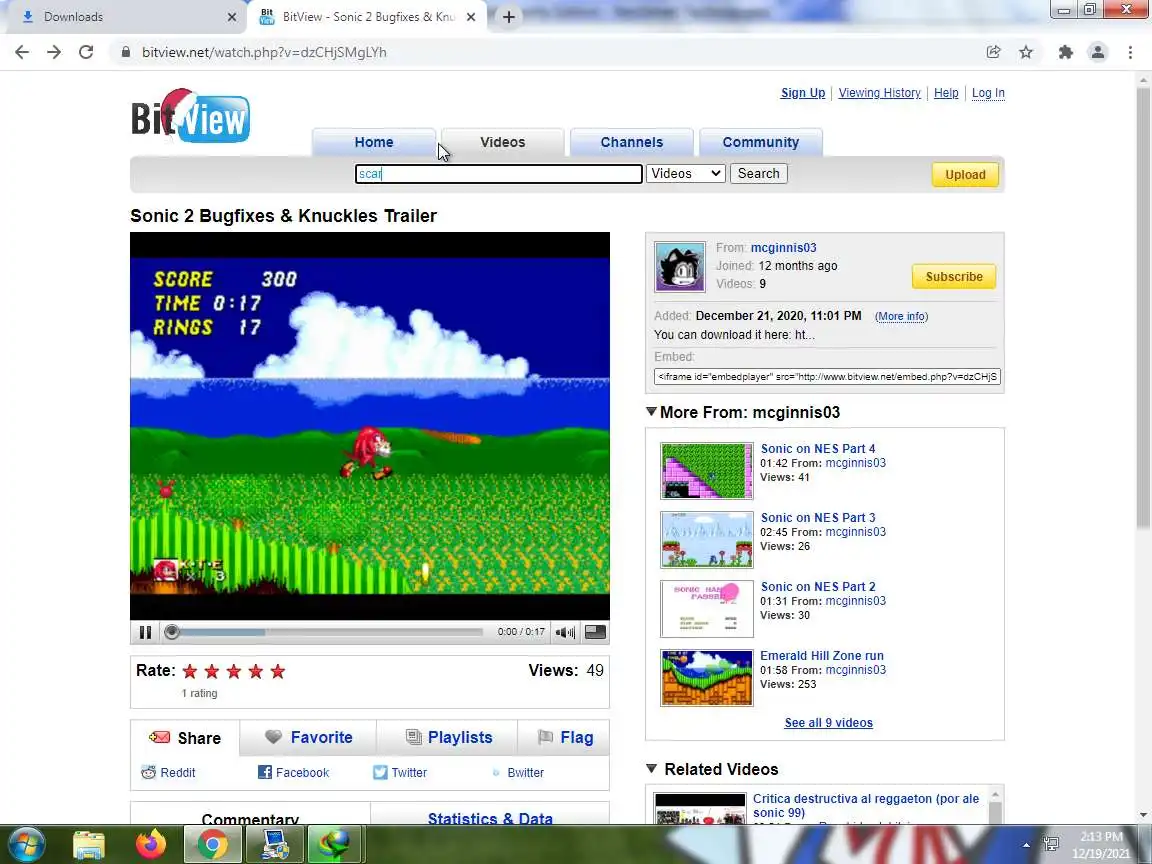Mute the video player volume icon
The width and height of the screenshot is (1152, 864).
tap(565, 633)
